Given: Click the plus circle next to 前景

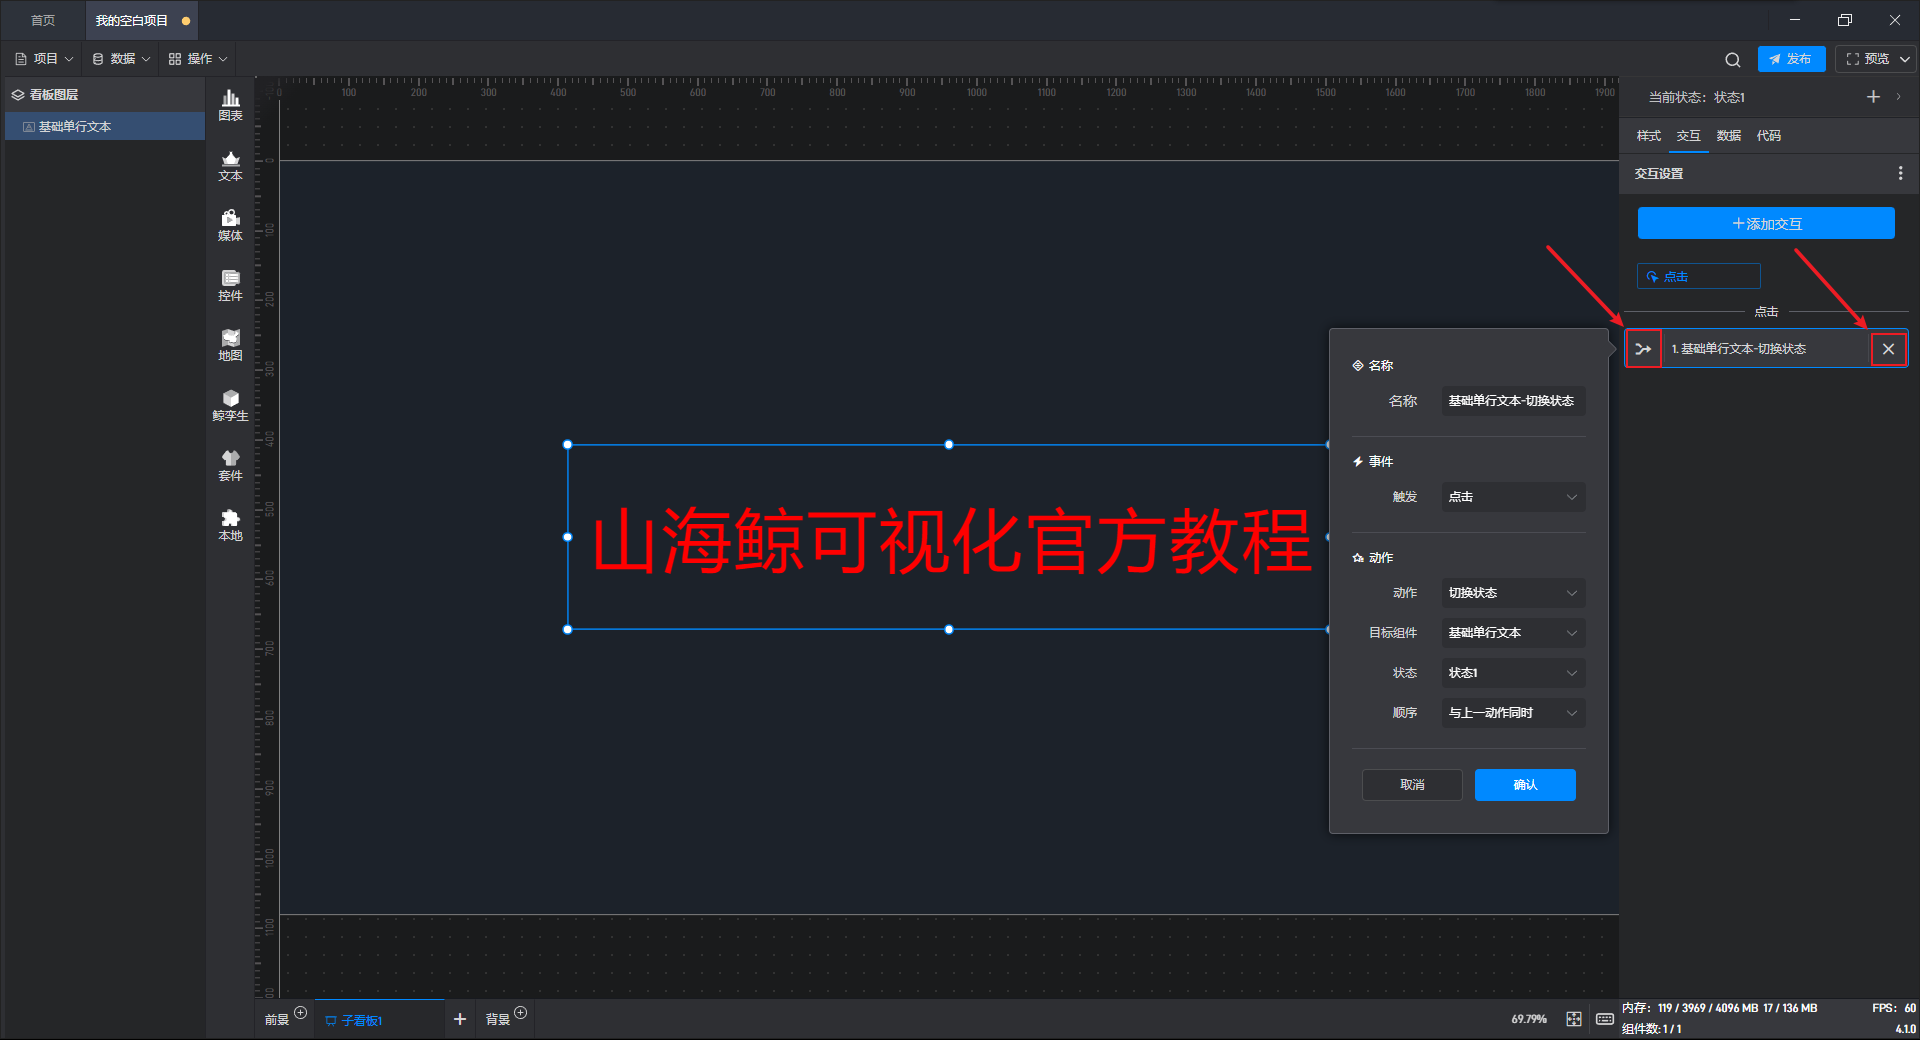Looking at the screenshot, I should (x=300, y=1013).
